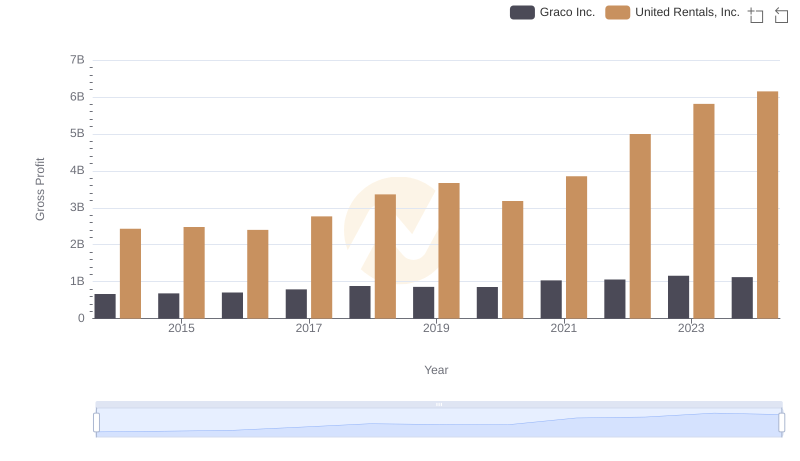800x461 pixels.
Task: Click the 2B y-axis label
Action: pyautogui.click(x=77, y=244)
